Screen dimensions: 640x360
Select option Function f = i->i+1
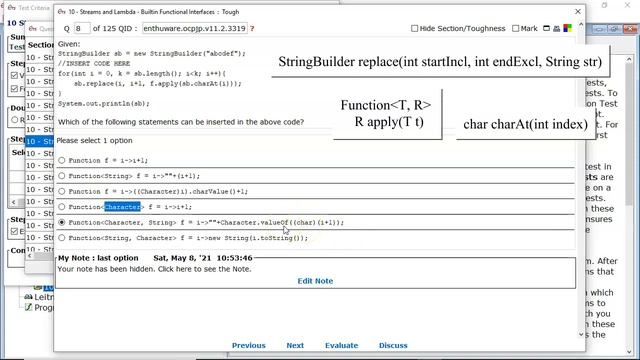click(x=62, y=160)
